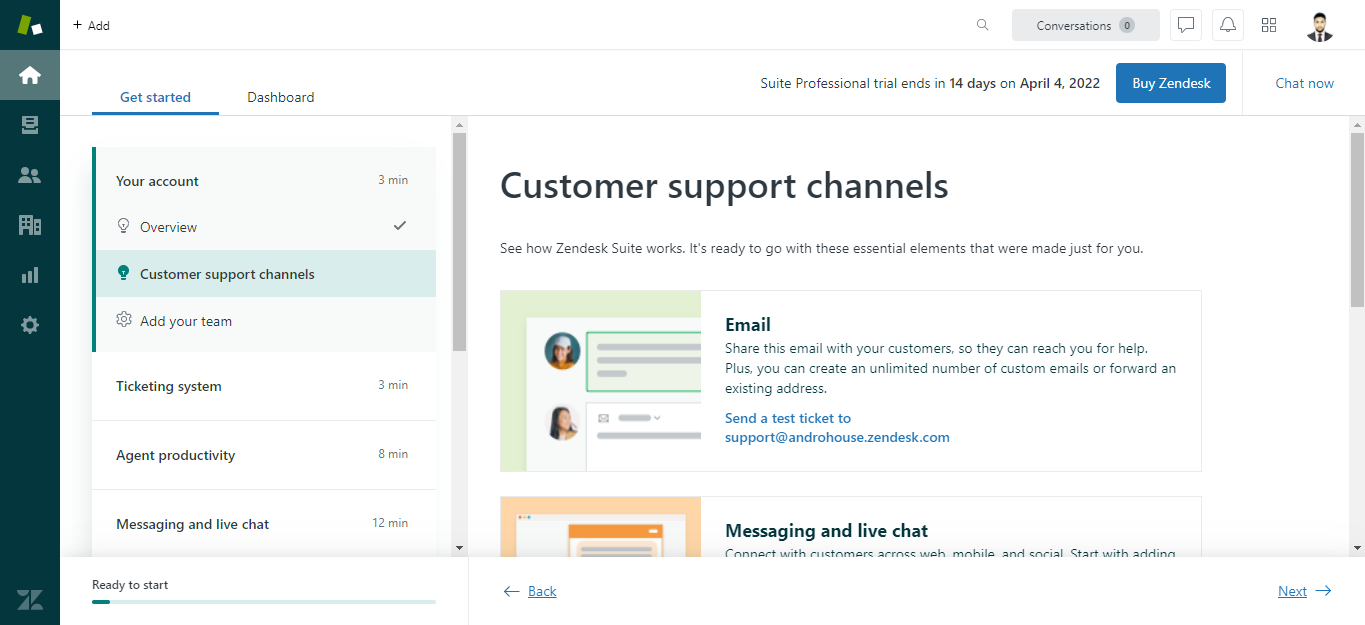
Task: Expand the Agent productivity section
Action: pos(264,455)
